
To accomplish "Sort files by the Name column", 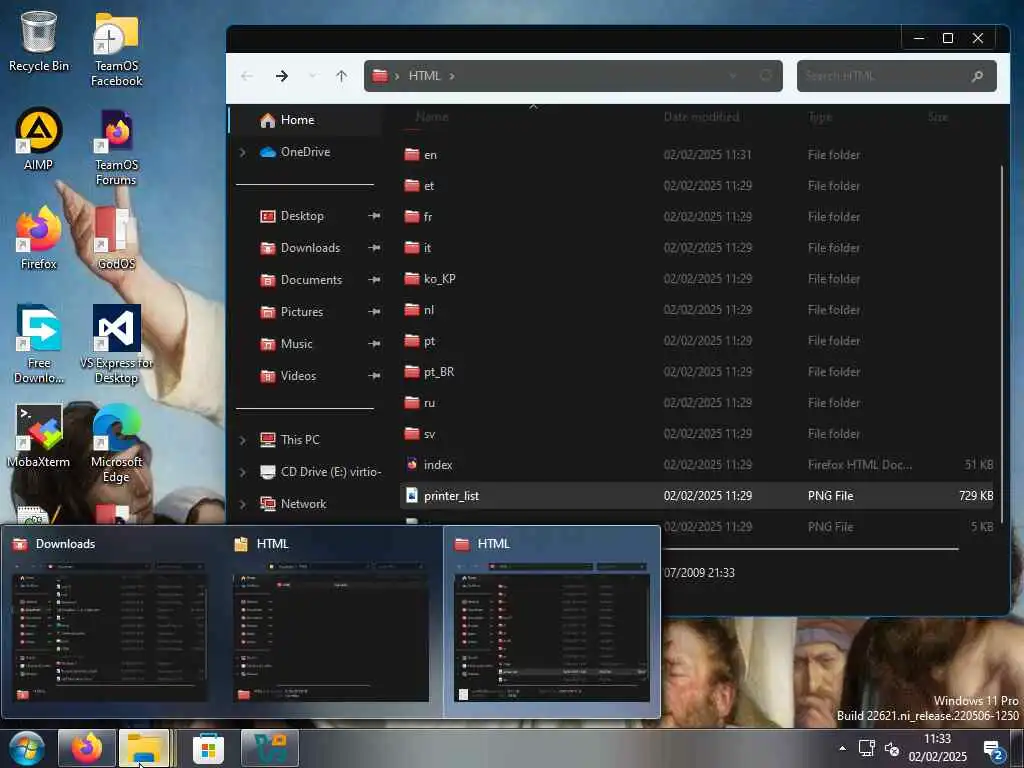I will coord(432,117).
